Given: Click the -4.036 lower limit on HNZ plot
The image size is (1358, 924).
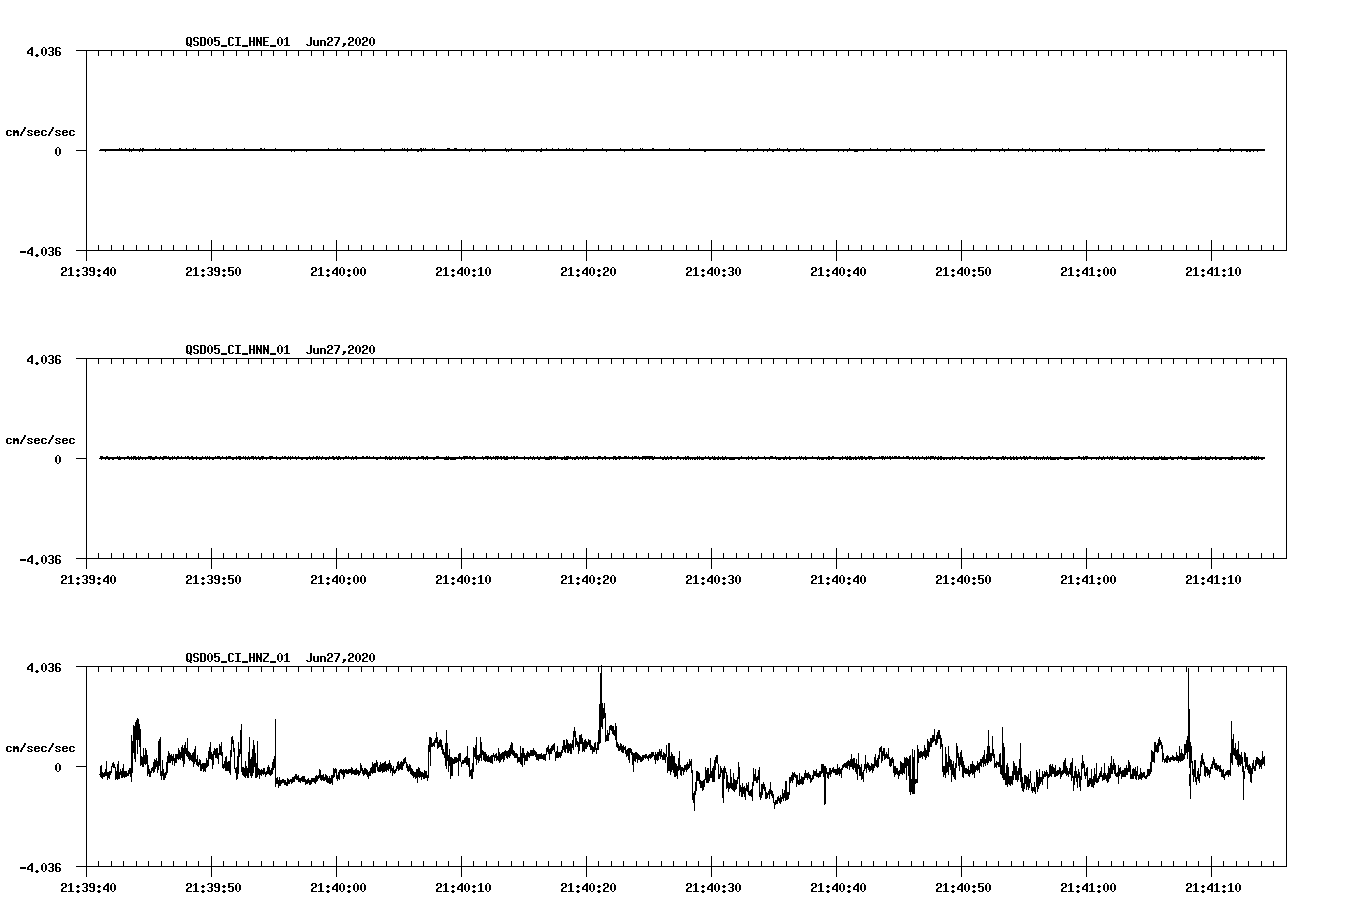Looking at the screenshot, I should click(40, 867).
